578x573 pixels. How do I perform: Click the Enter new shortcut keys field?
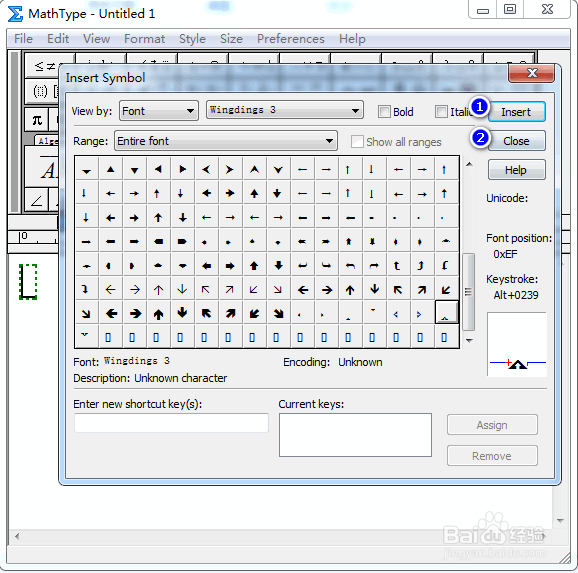(171, 423)
